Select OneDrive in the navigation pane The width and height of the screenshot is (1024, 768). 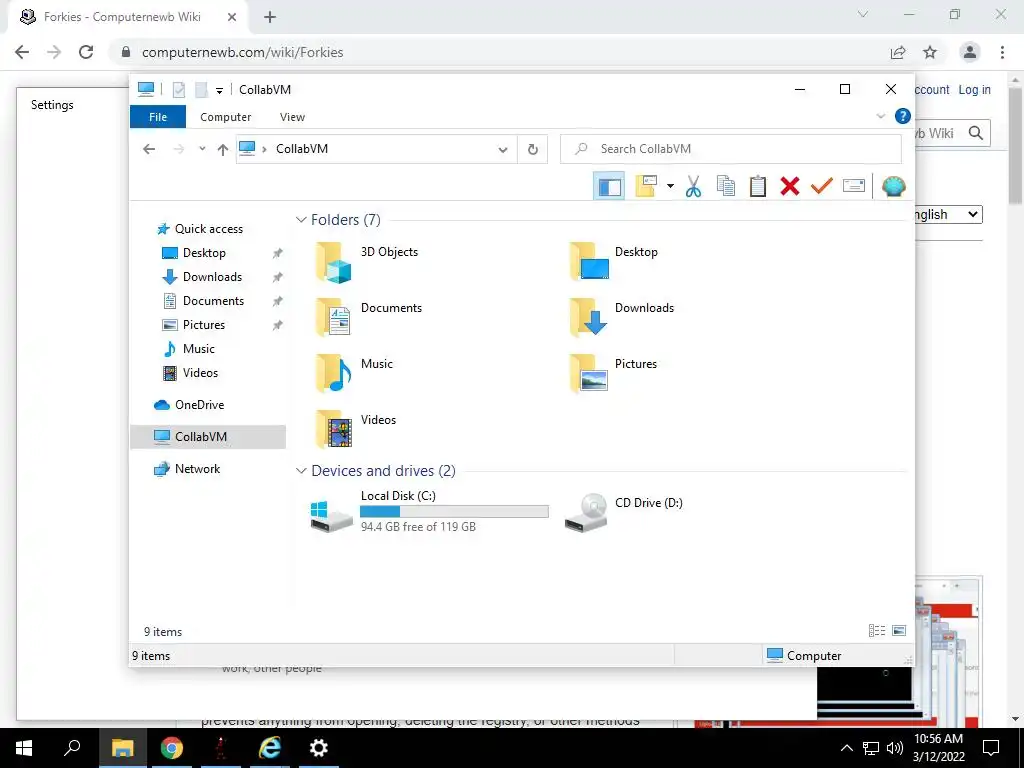pos(199,405)
